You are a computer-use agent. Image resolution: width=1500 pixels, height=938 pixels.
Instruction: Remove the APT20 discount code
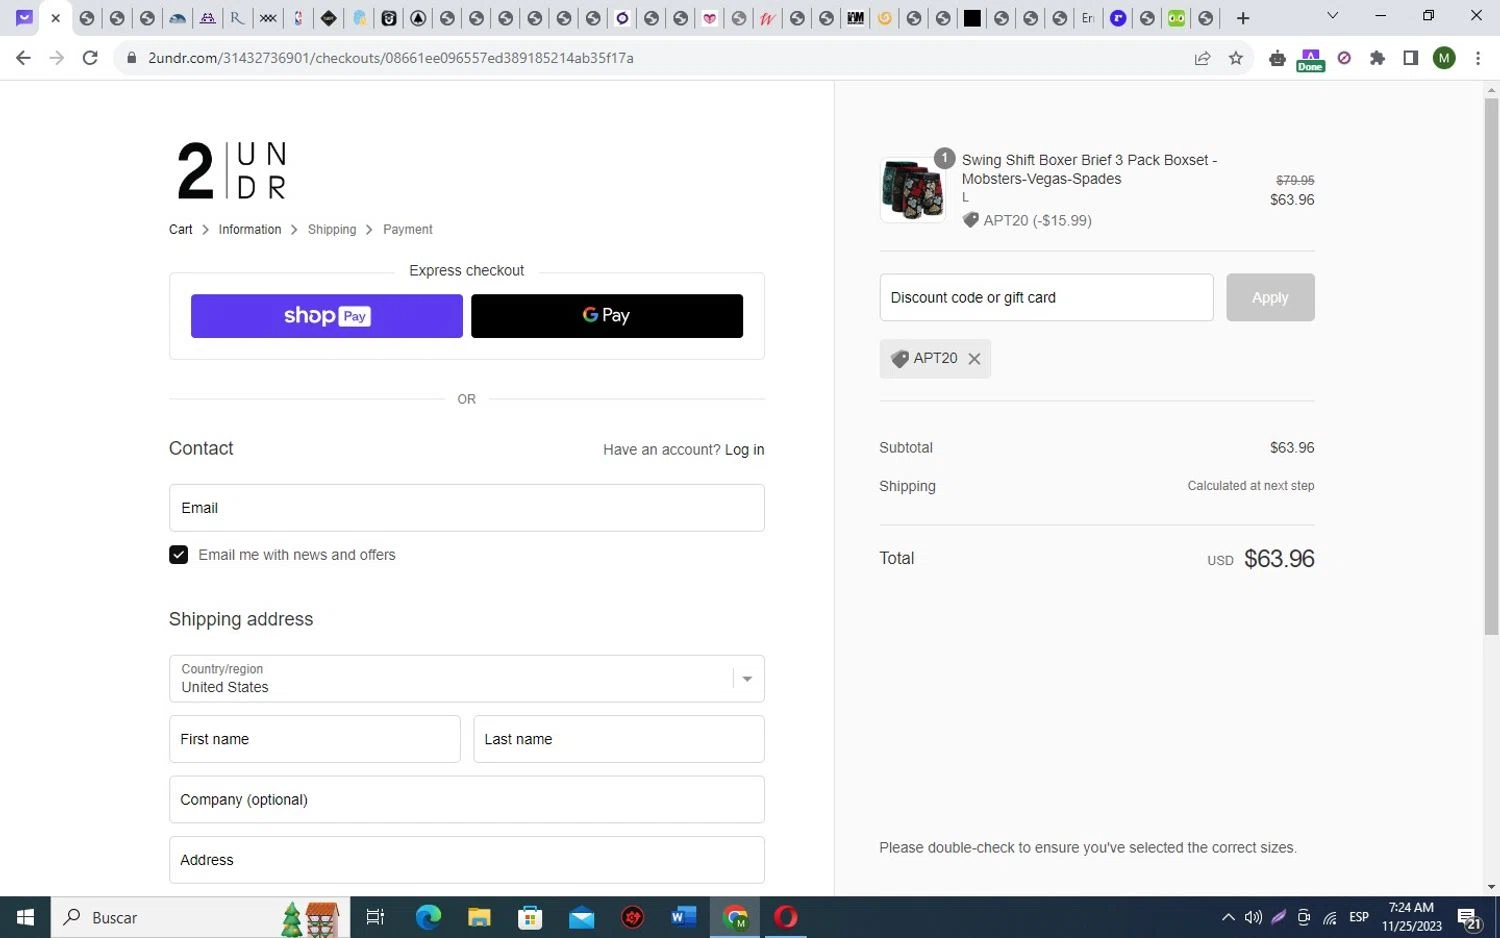[x=974, y=358]
